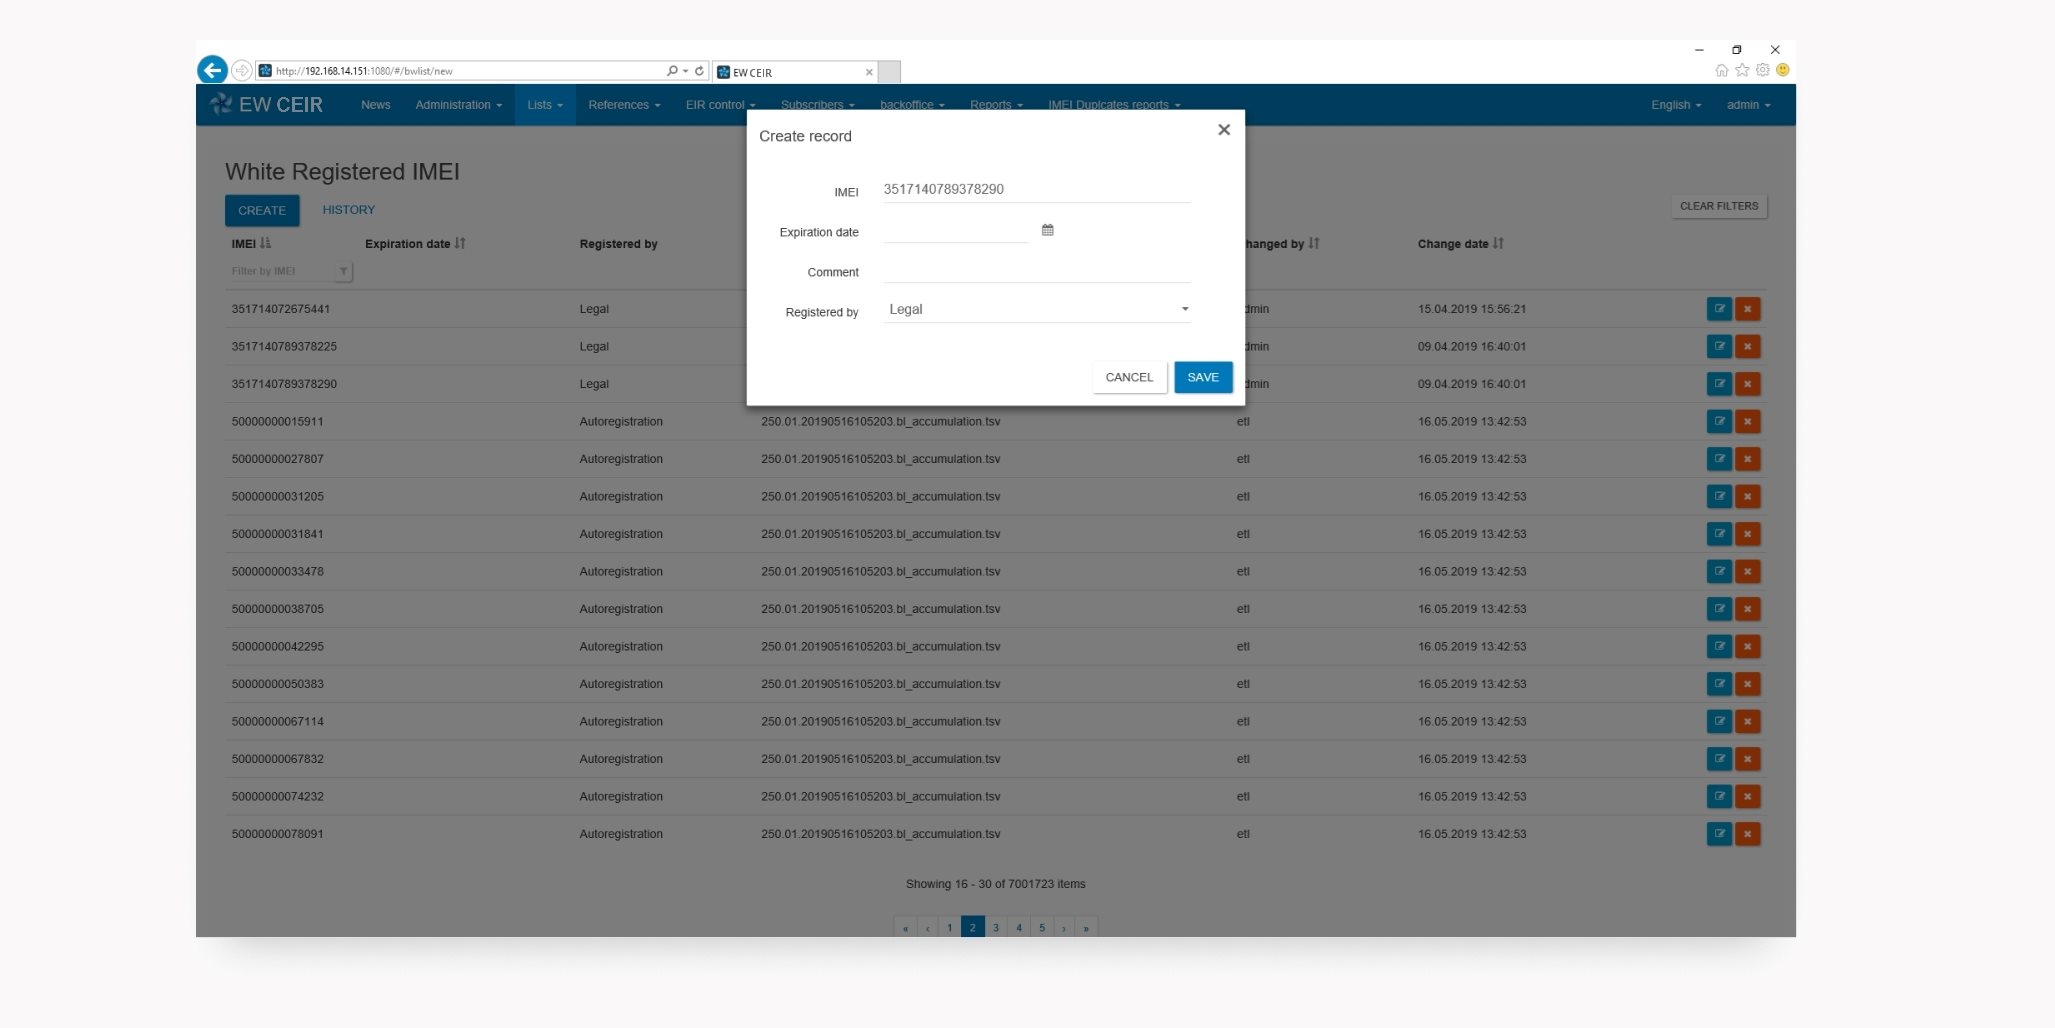The width and height of the screenshot is (2055, 1028).
Task: Click the Comment input field
Action: pyautogui.click(x=1036, y=271)
